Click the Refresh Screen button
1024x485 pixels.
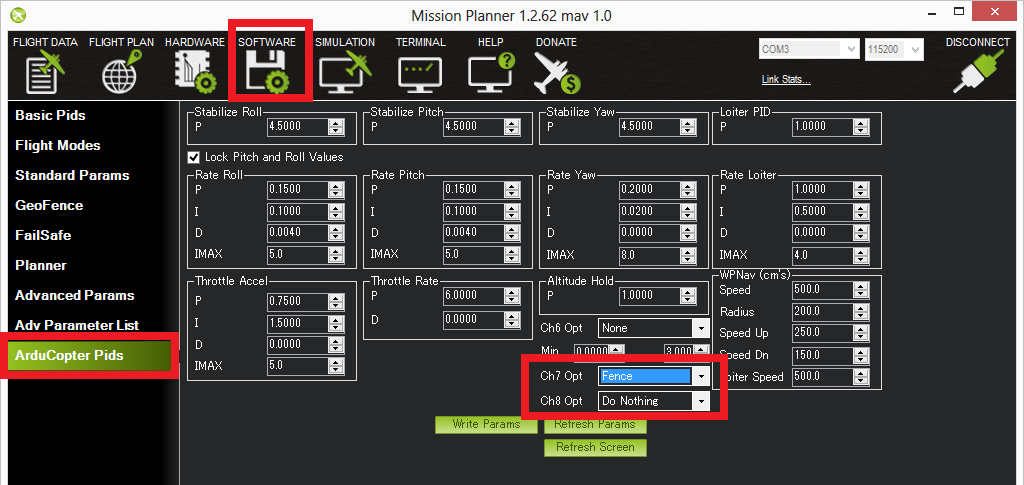pyautogui.click(x=595, y=447)
